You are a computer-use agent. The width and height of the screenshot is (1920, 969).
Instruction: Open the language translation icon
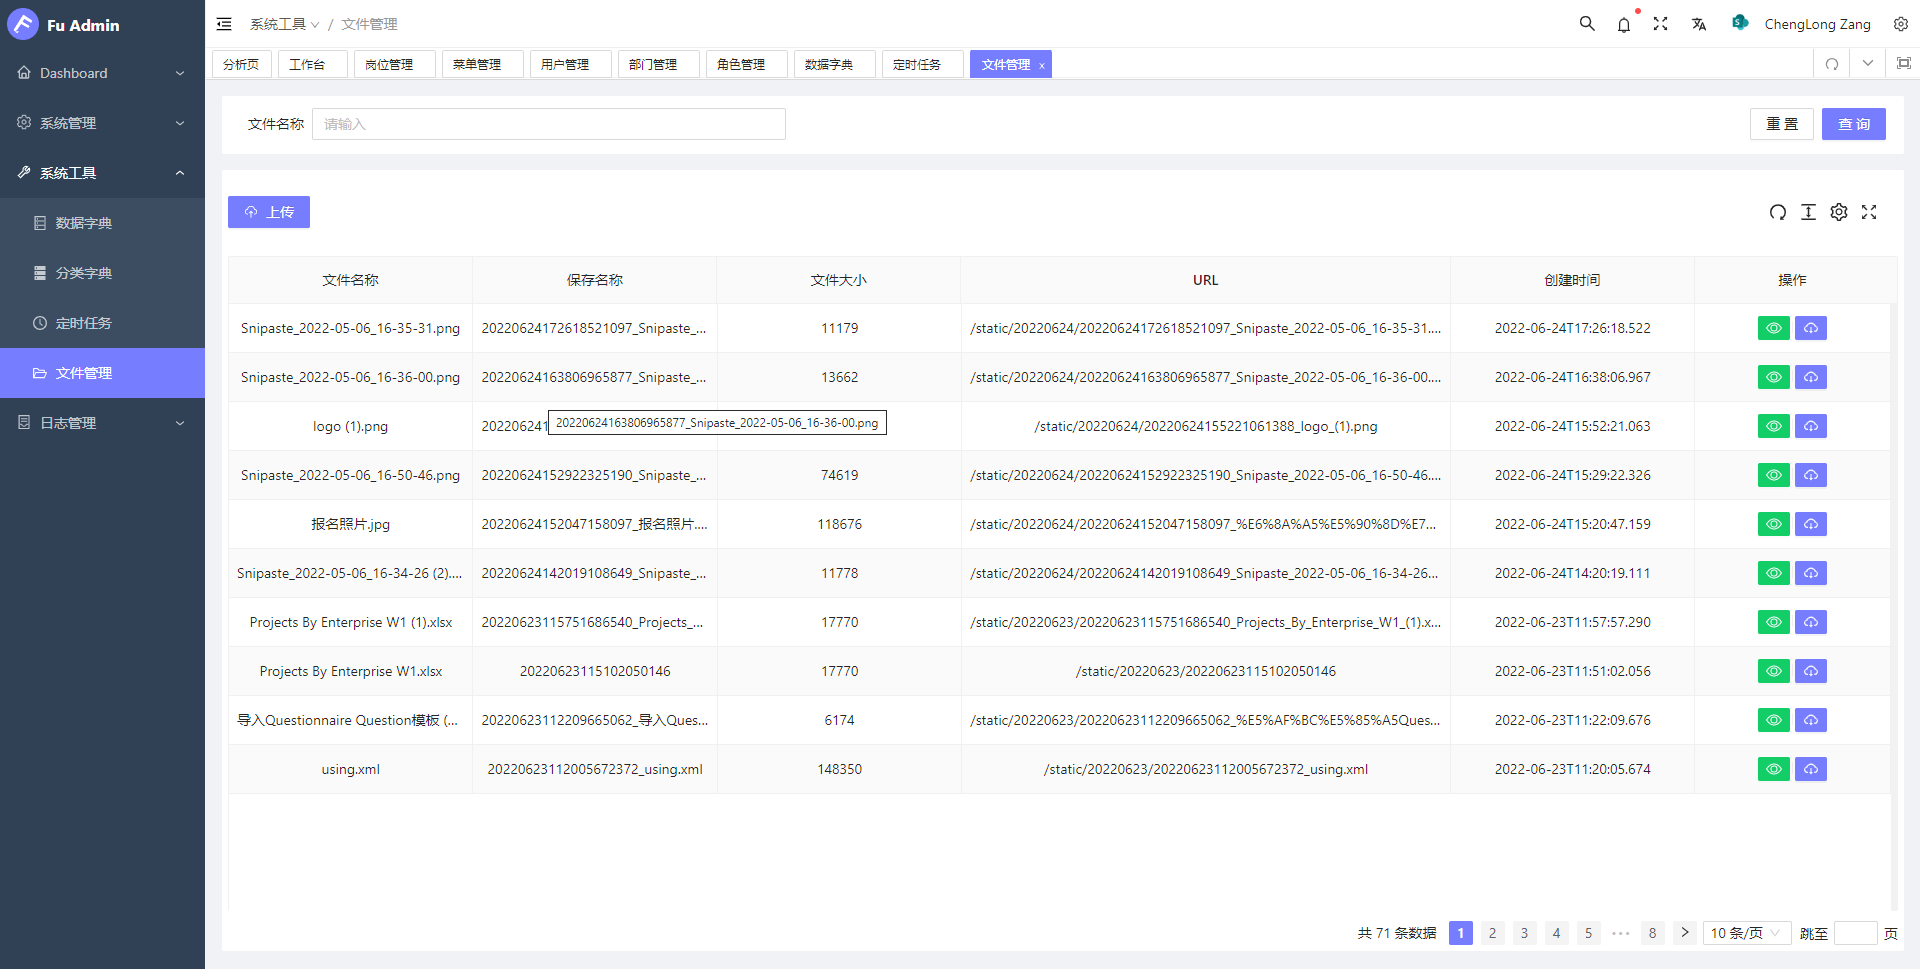coord(1698,24)
